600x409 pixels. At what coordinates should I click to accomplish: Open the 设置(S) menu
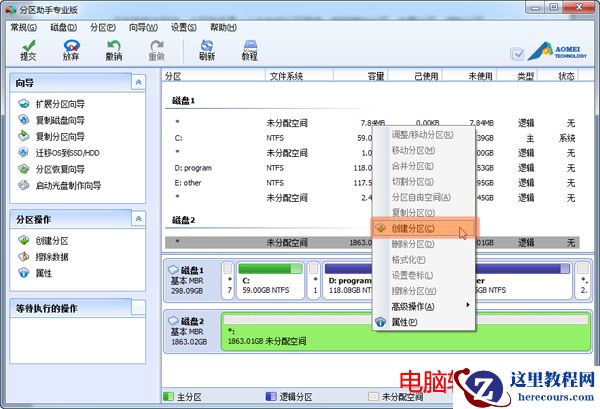(184, 28)
